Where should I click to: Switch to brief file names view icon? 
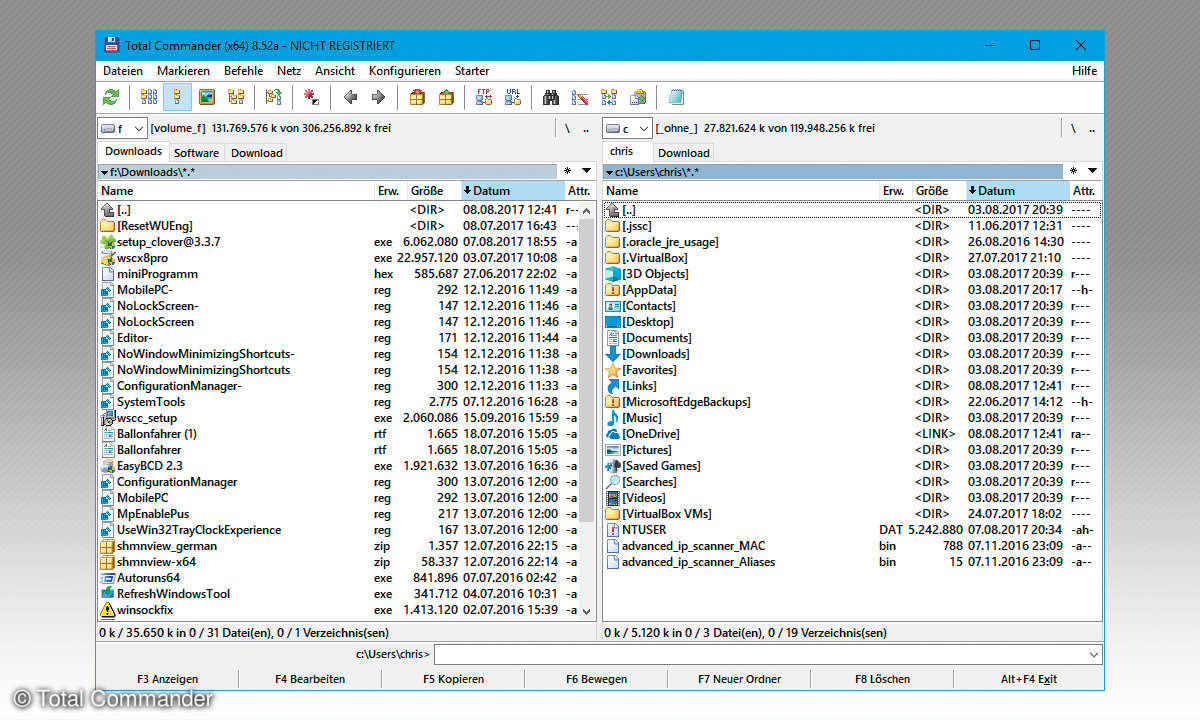click(x=149, y=97)
